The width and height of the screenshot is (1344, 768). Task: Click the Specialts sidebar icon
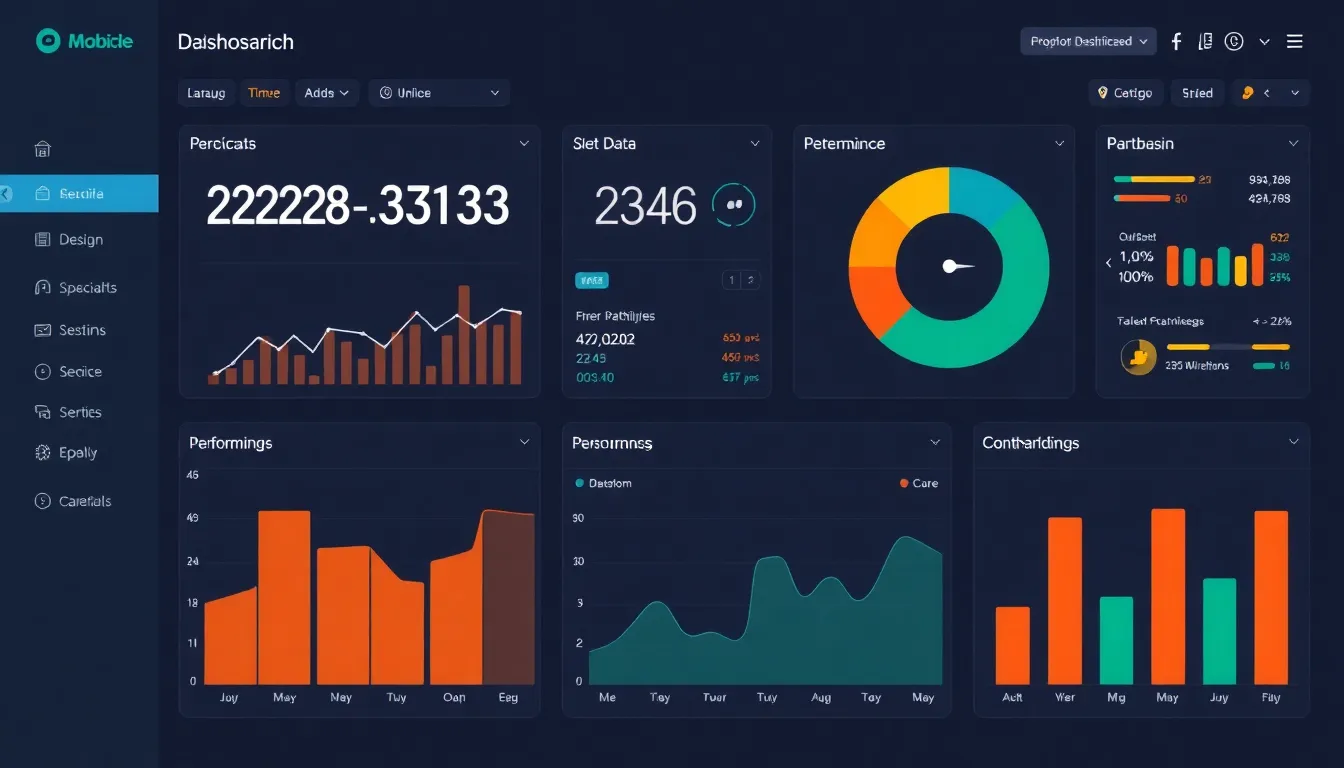click(42, 288)
